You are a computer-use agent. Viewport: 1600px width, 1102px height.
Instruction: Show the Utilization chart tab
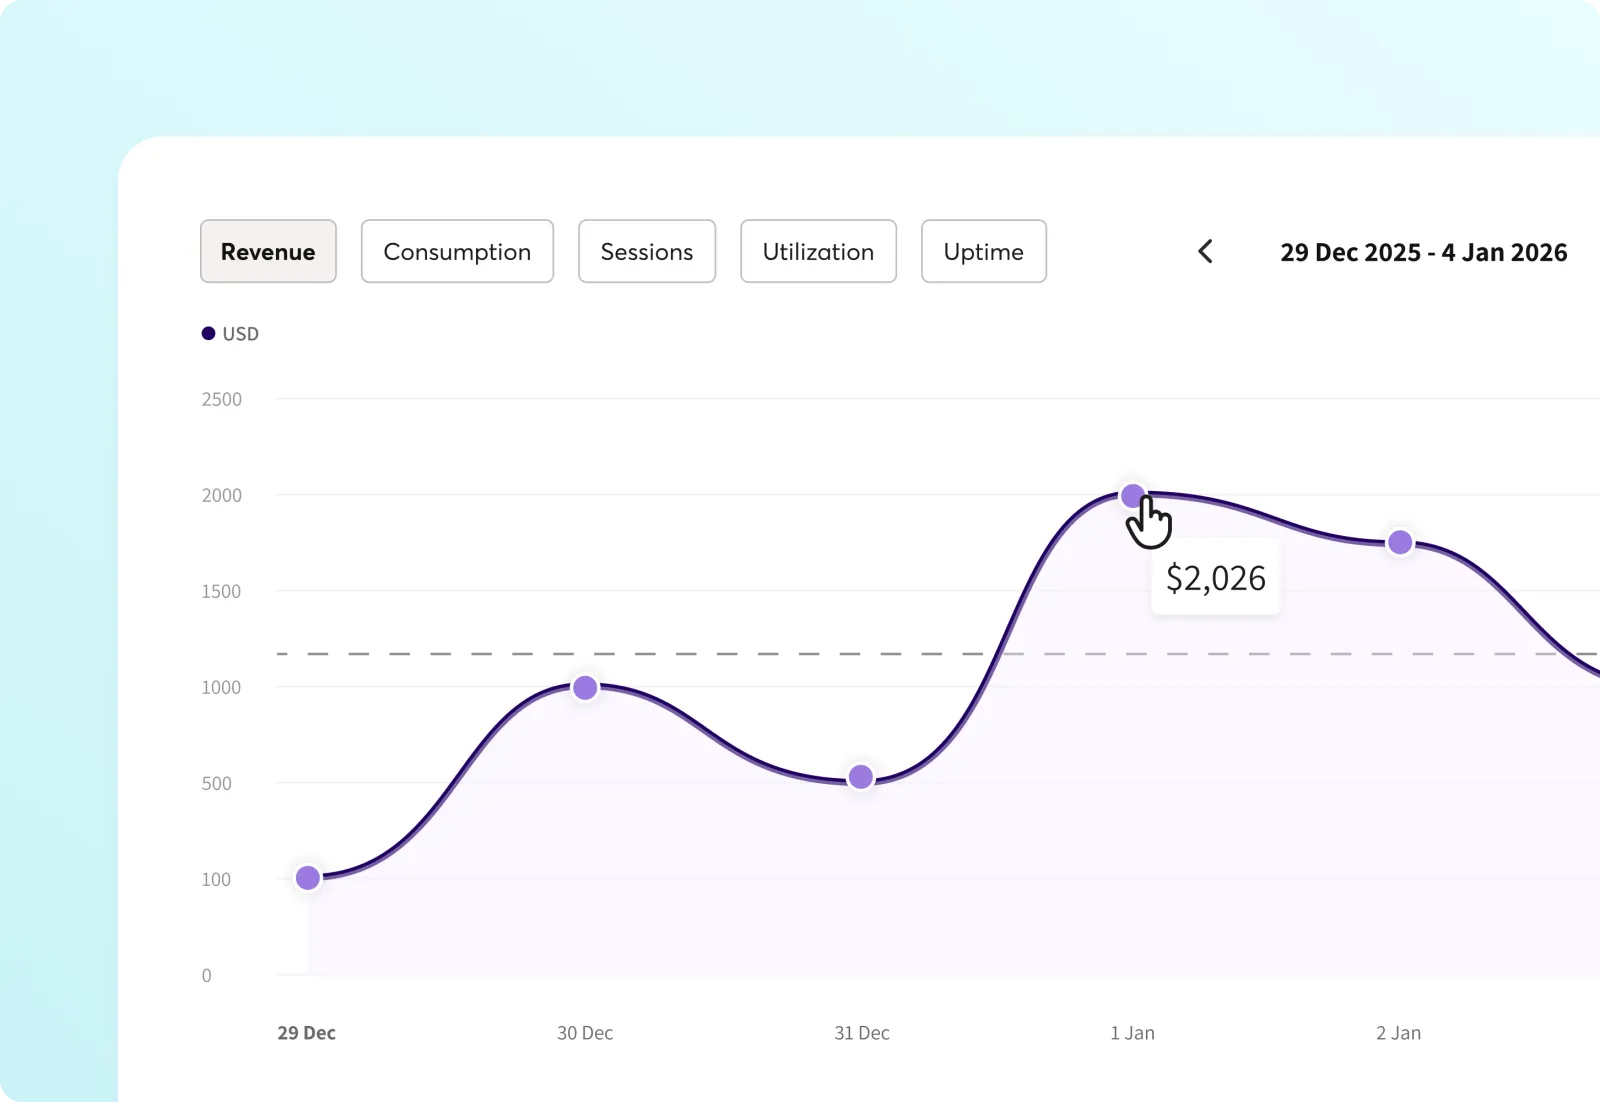(818, 252)
